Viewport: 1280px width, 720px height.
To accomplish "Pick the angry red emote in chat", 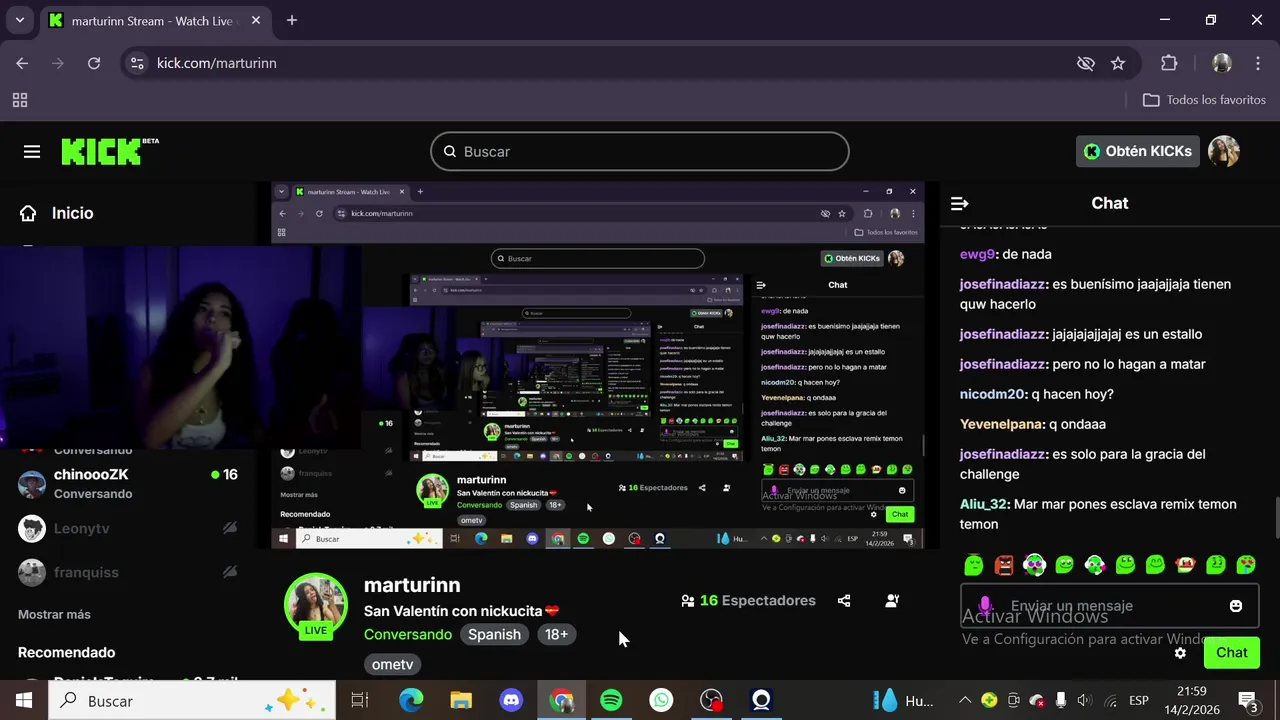I will click(1004, 565).
